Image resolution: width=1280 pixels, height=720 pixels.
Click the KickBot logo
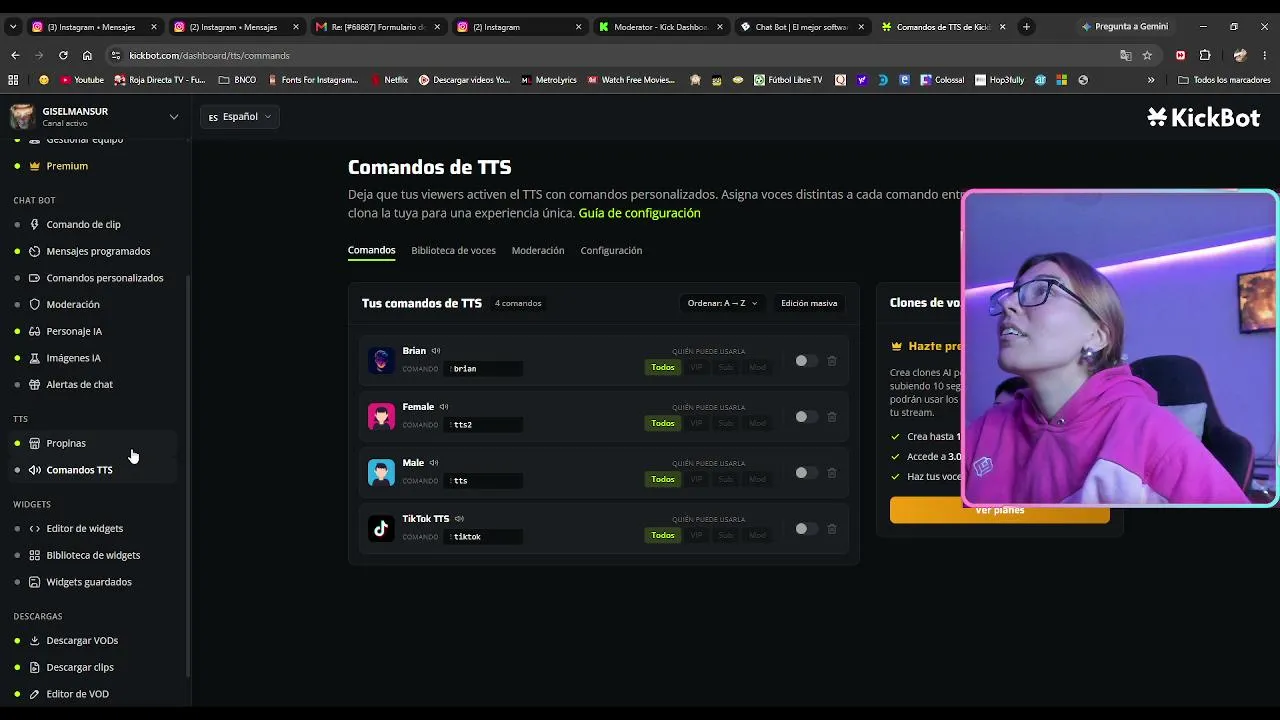pyautogui.click(x=1203, y=118)
